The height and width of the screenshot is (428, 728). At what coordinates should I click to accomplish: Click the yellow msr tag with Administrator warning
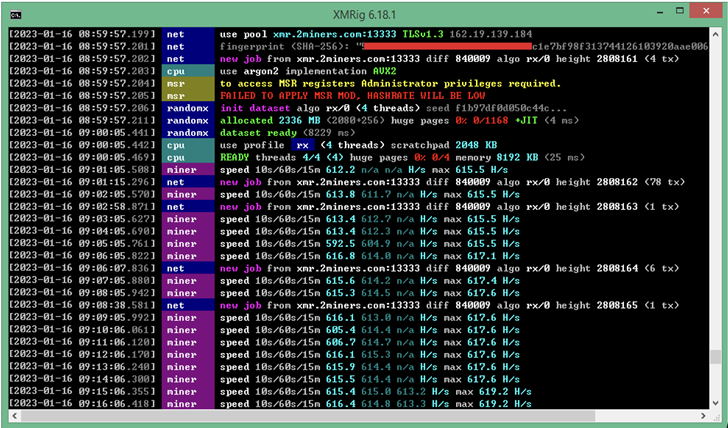click(x=188, y=84)
